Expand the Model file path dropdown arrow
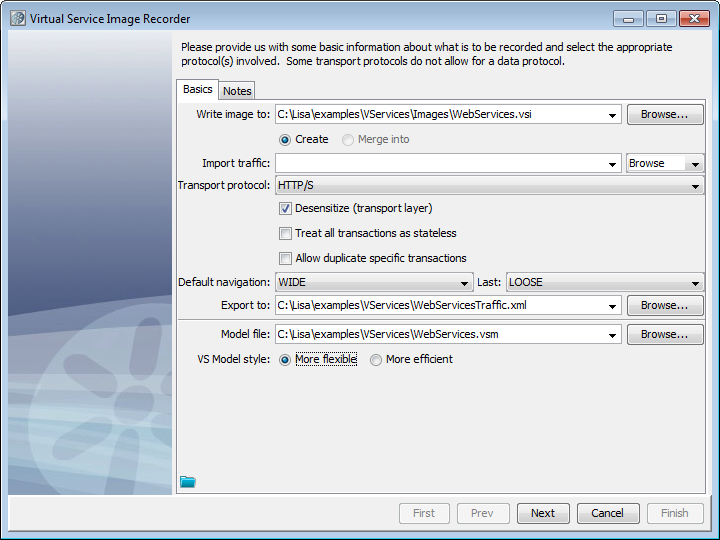The width and height of the screenshot is (720, 540). 612,335
